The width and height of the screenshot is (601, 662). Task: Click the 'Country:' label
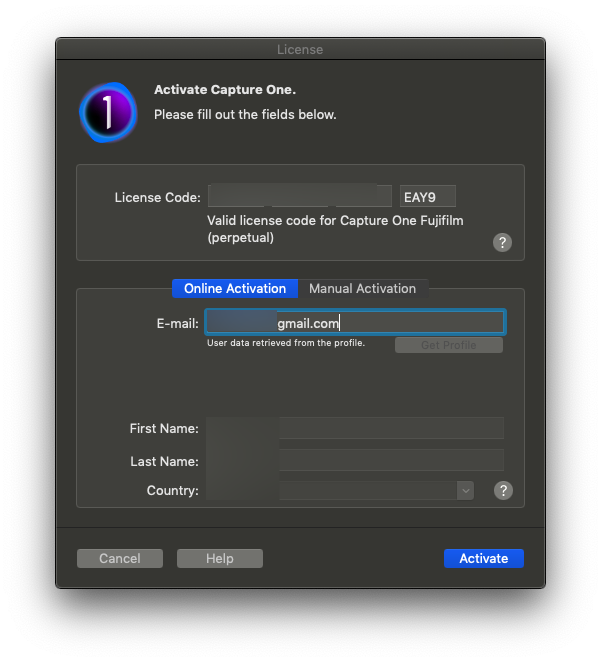tap(172, 490)
